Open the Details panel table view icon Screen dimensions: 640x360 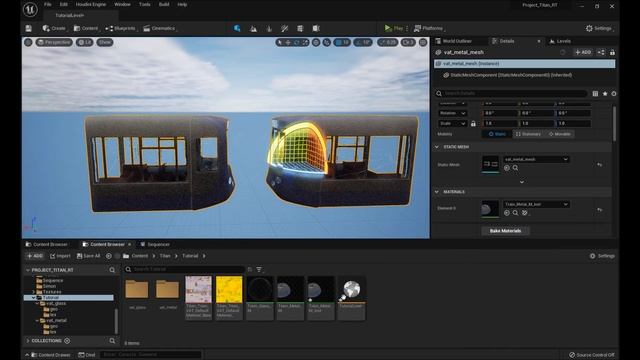click(595, 93)
